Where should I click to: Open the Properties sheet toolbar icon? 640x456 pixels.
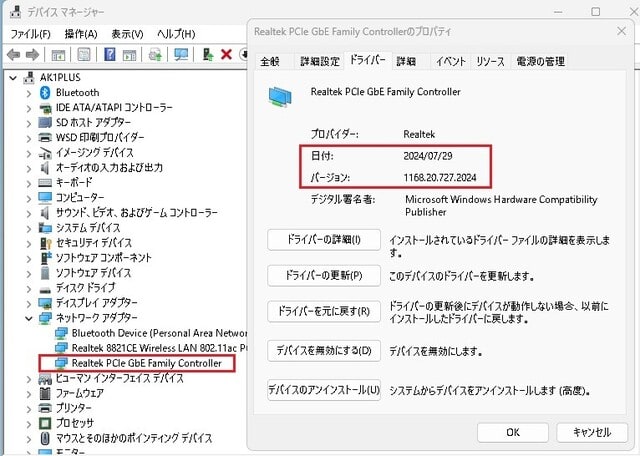click(84, 54)
